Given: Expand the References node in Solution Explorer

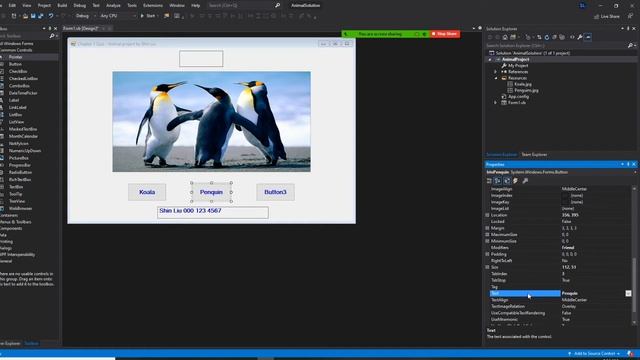Looking at the screenshot, I should pos(496,72).
